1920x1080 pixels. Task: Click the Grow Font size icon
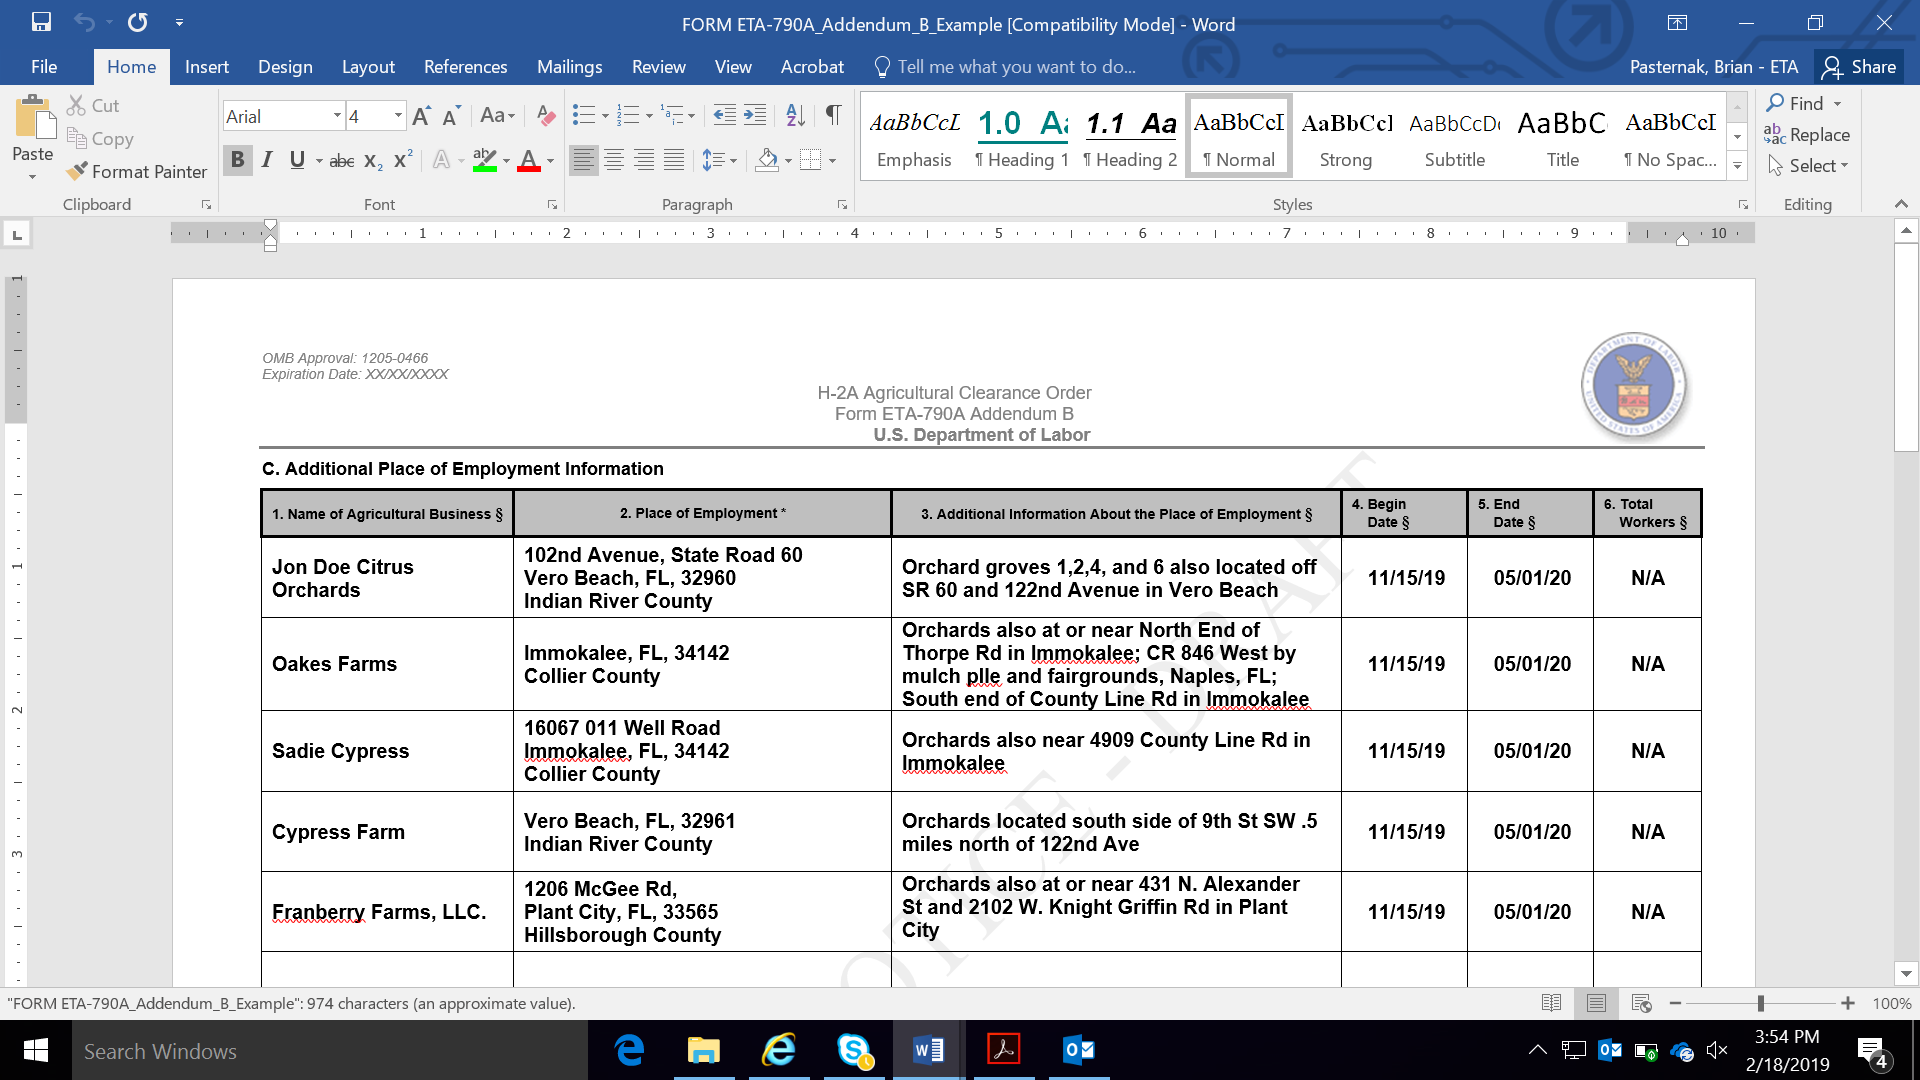pos(421,116)
